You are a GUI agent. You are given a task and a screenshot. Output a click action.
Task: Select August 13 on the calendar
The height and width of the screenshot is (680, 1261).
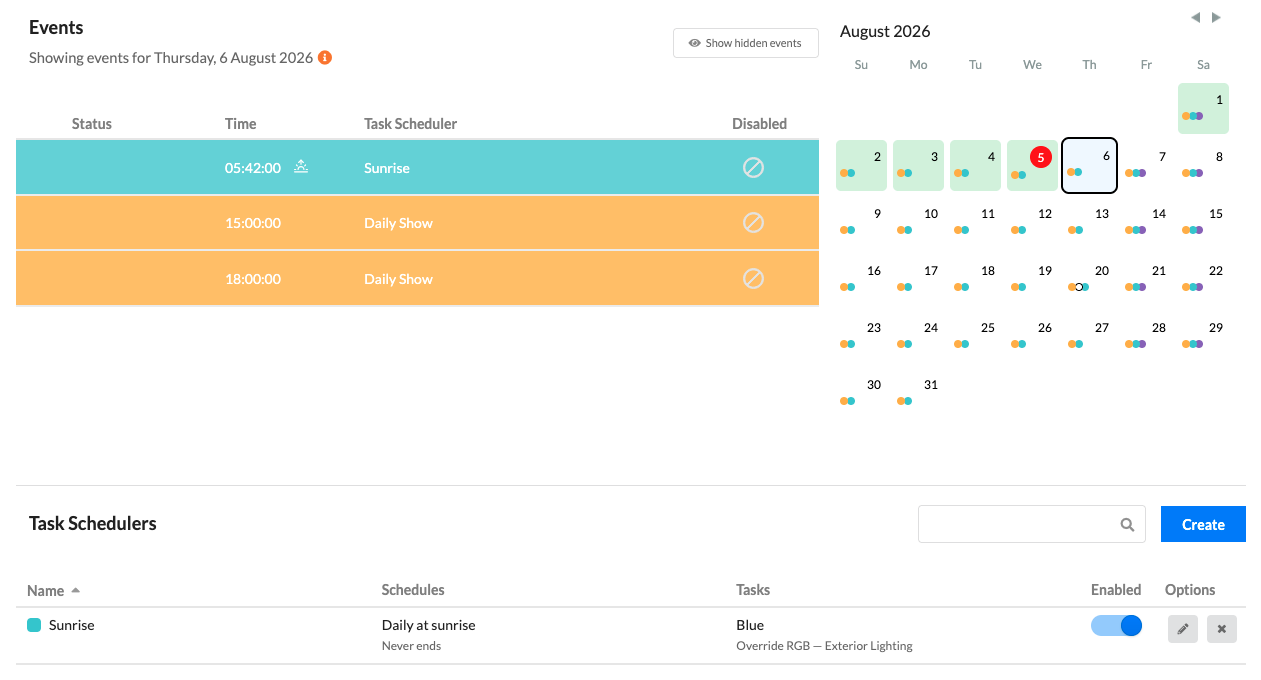[x=1089, y=222]
